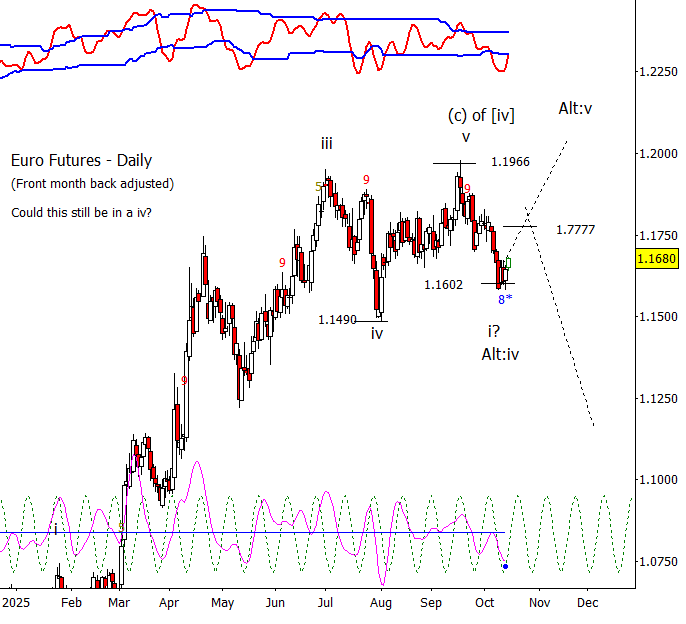Click the 'Jun' date axis label
Image resolution: width=686 pixels, height=624 pixels.
(275, 603)
